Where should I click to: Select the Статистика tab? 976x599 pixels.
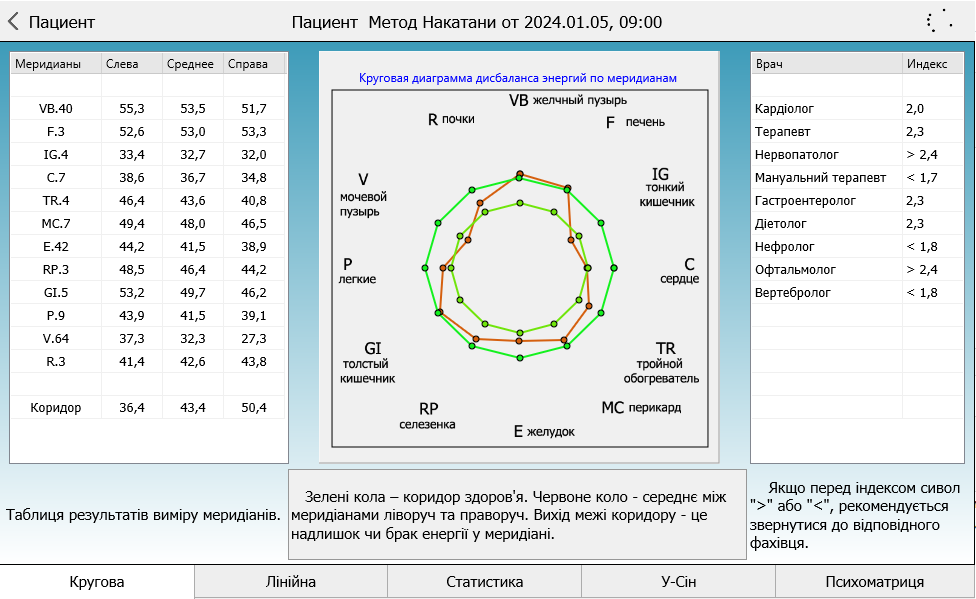click(484, 582)
